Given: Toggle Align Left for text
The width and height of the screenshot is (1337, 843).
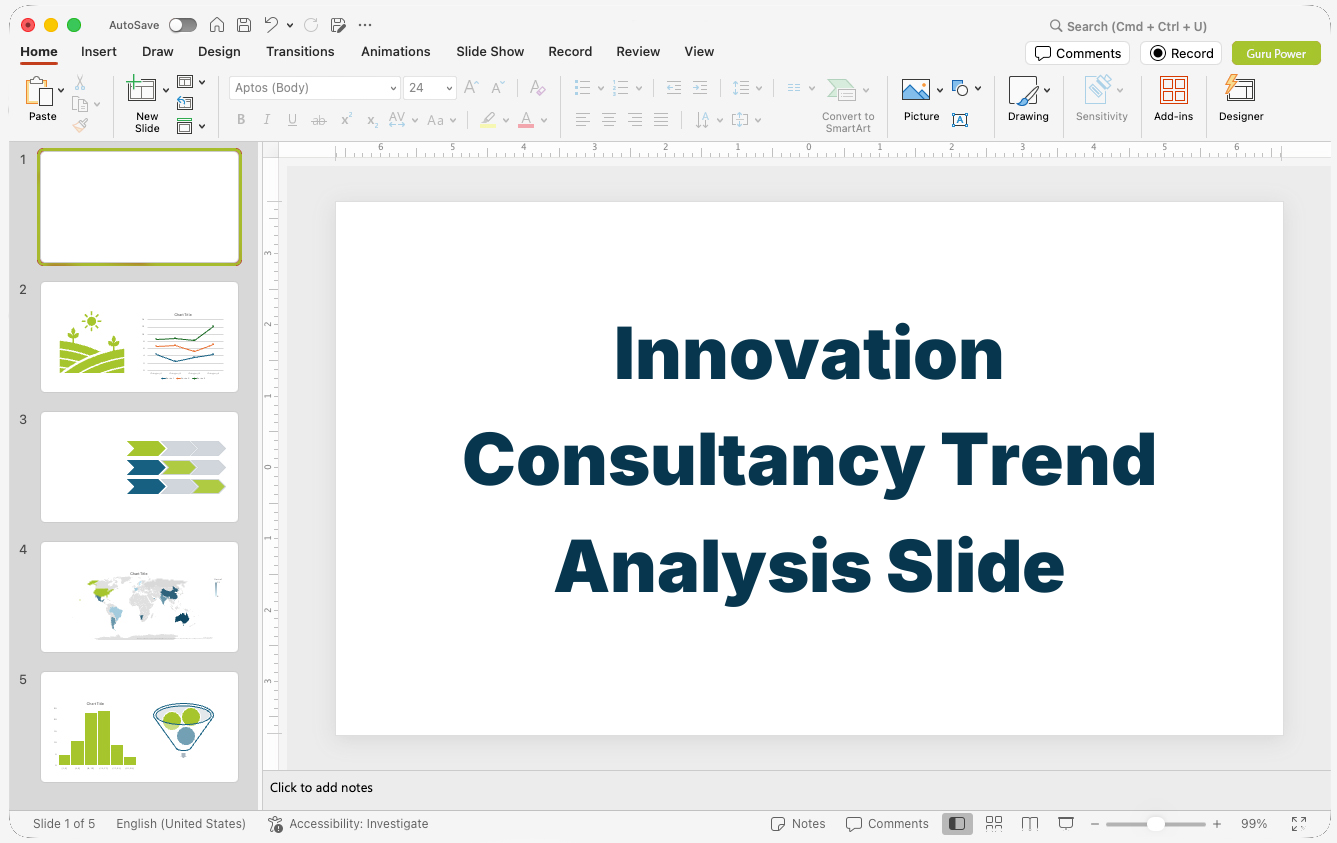Looking at the screenshot, I should tap(583, 120).
